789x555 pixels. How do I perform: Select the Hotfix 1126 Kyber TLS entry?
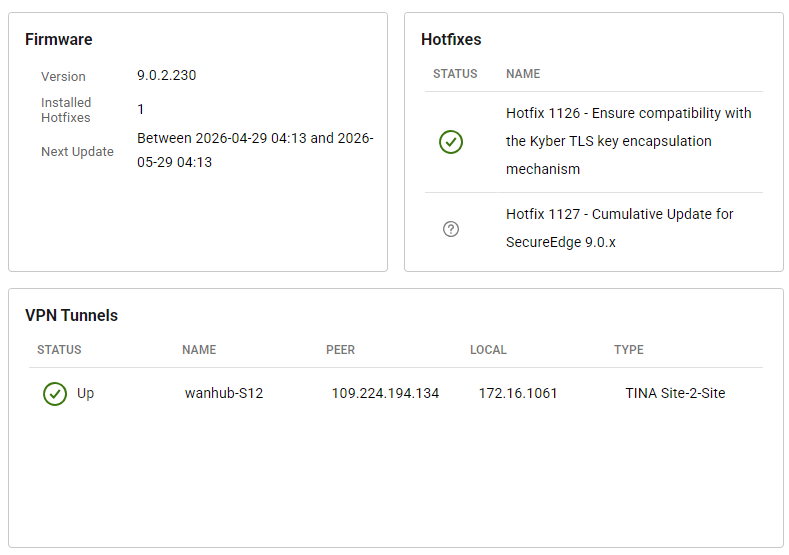click(628, 141)
